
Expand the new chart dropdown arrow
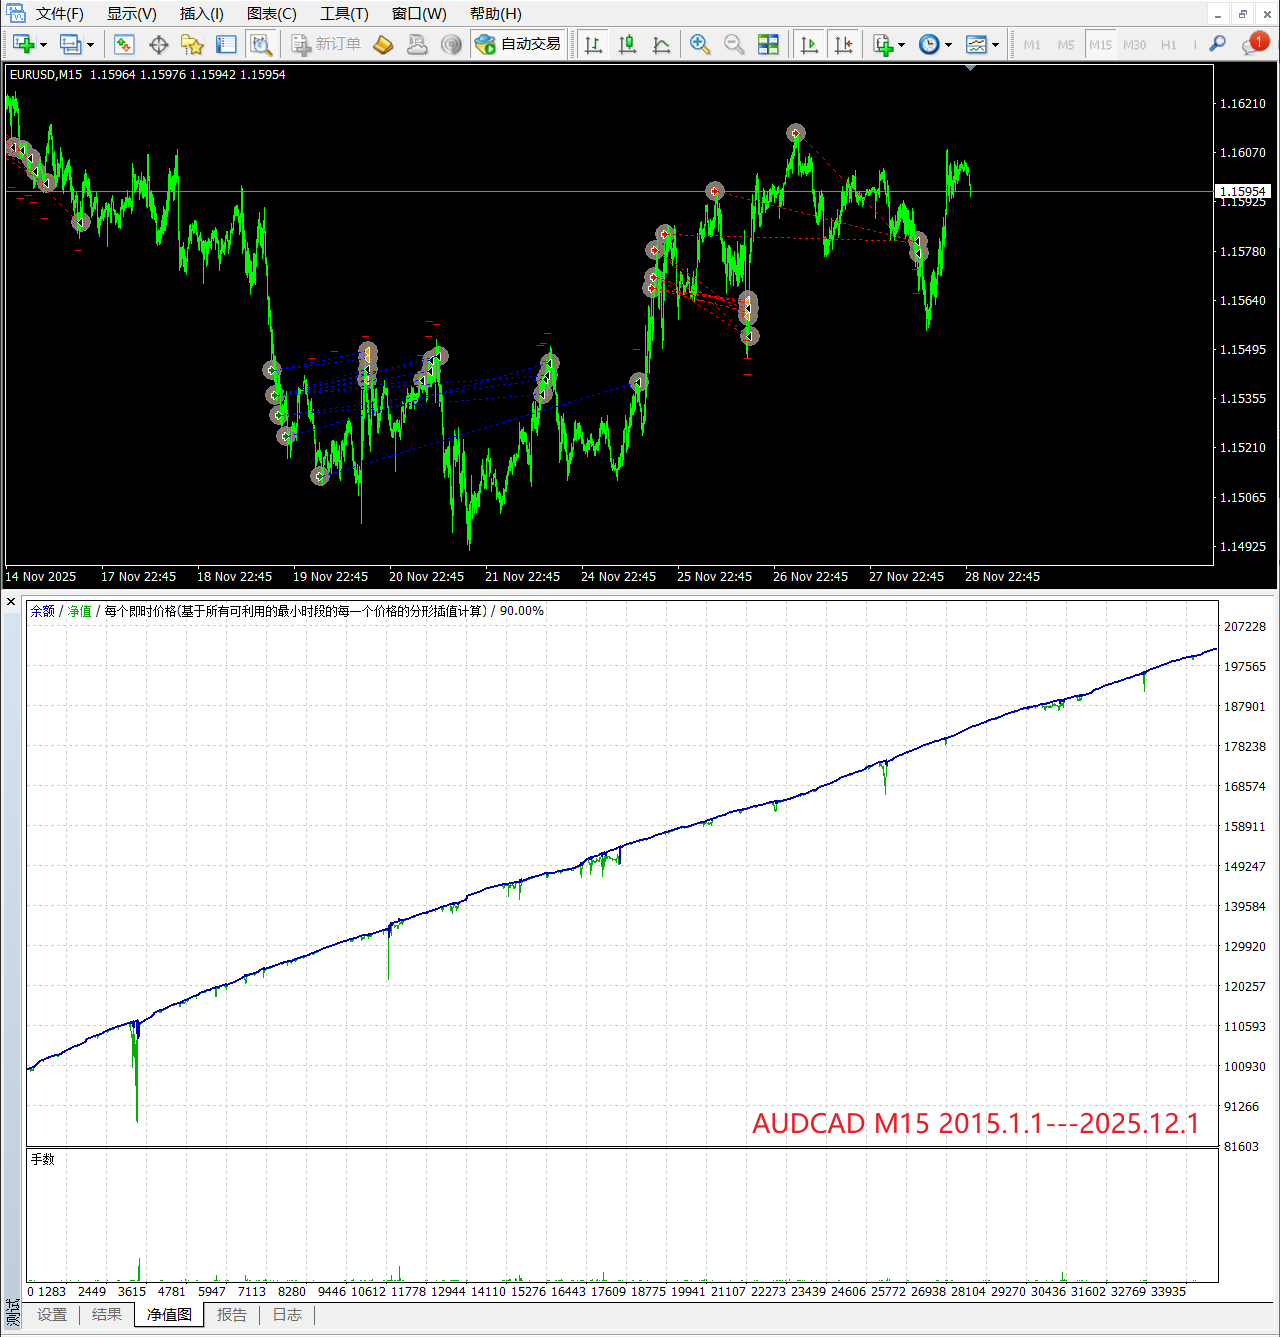pos(43,45)
